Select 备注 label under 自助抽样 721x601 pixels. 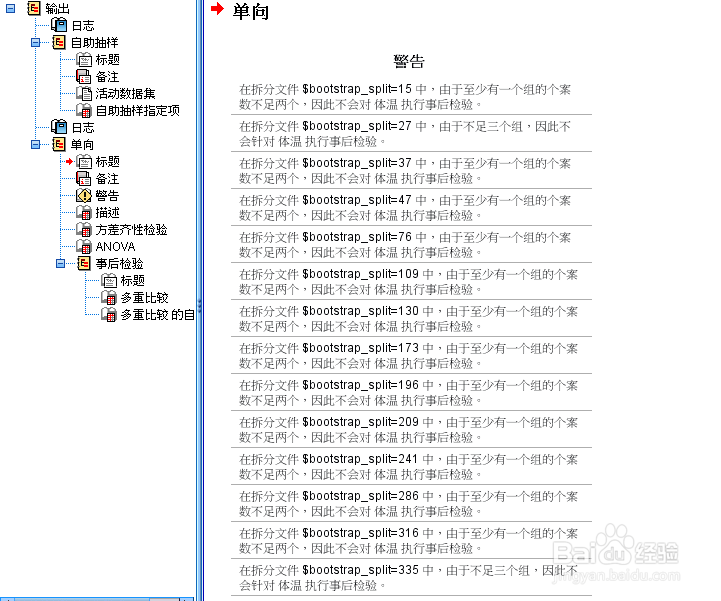(107, 77)
